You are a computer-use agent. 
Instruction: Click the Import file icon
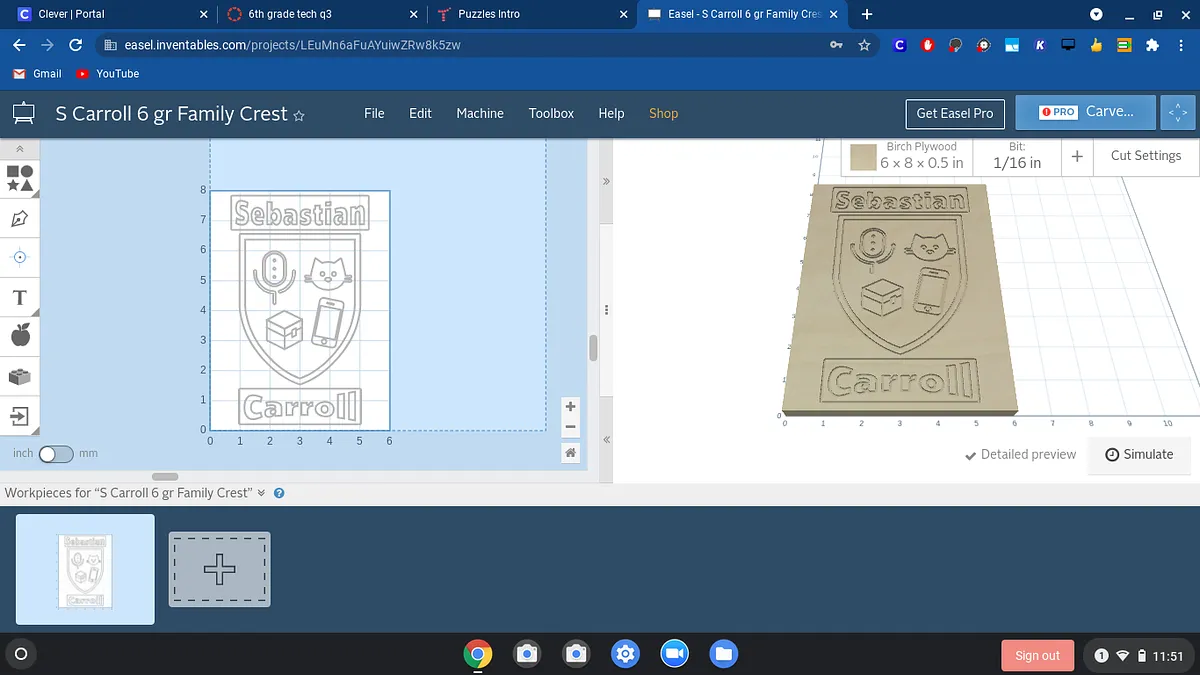20,415
